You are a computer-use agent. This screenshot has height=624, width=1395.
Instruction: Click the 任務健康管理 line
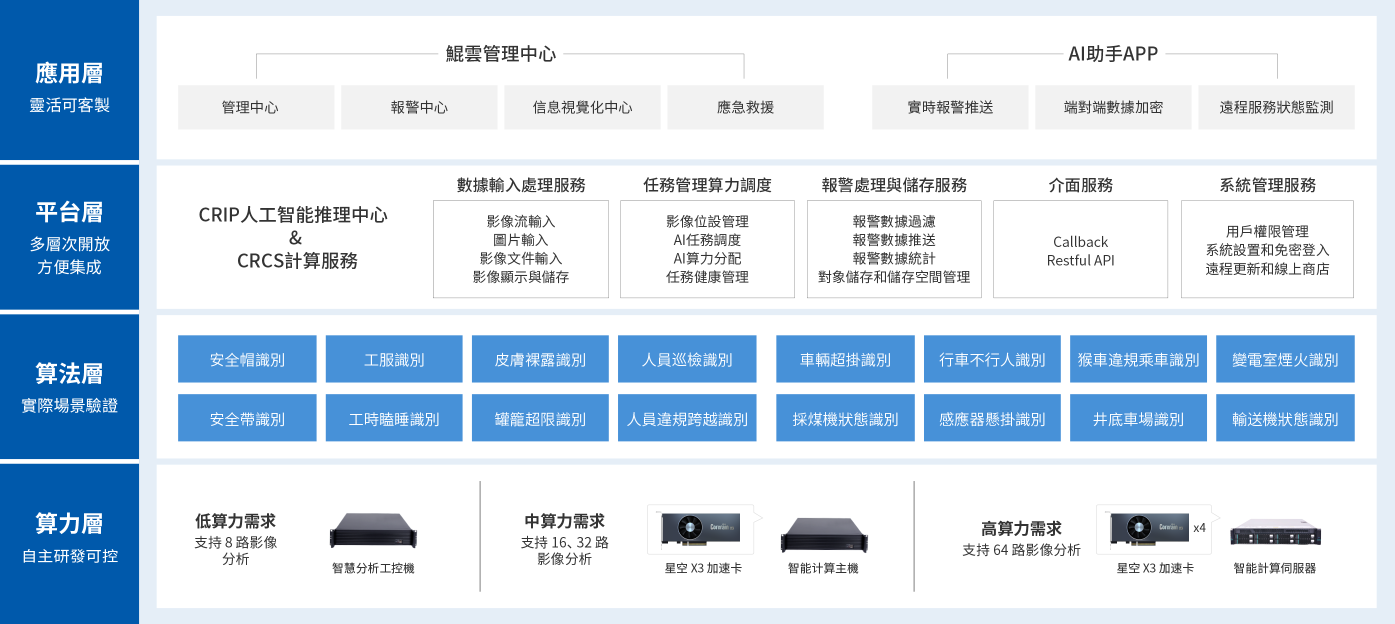707,277
